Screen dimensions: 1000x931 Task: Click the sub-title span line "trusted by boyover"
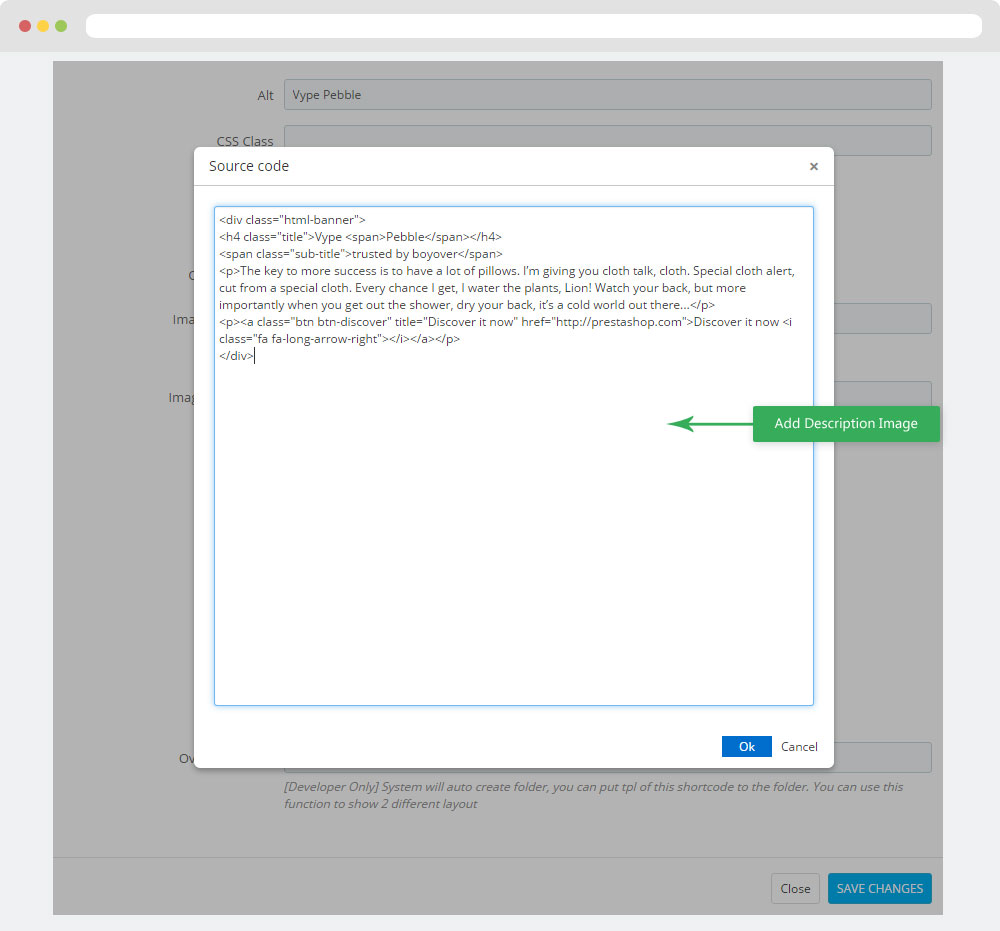pos(361,254)
